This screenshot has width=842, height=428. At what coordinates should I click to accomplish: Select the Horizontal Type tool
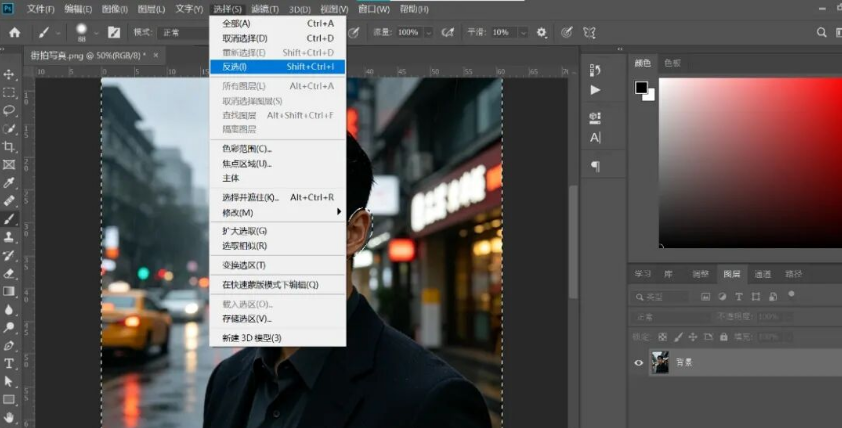(x=9, y=364)
